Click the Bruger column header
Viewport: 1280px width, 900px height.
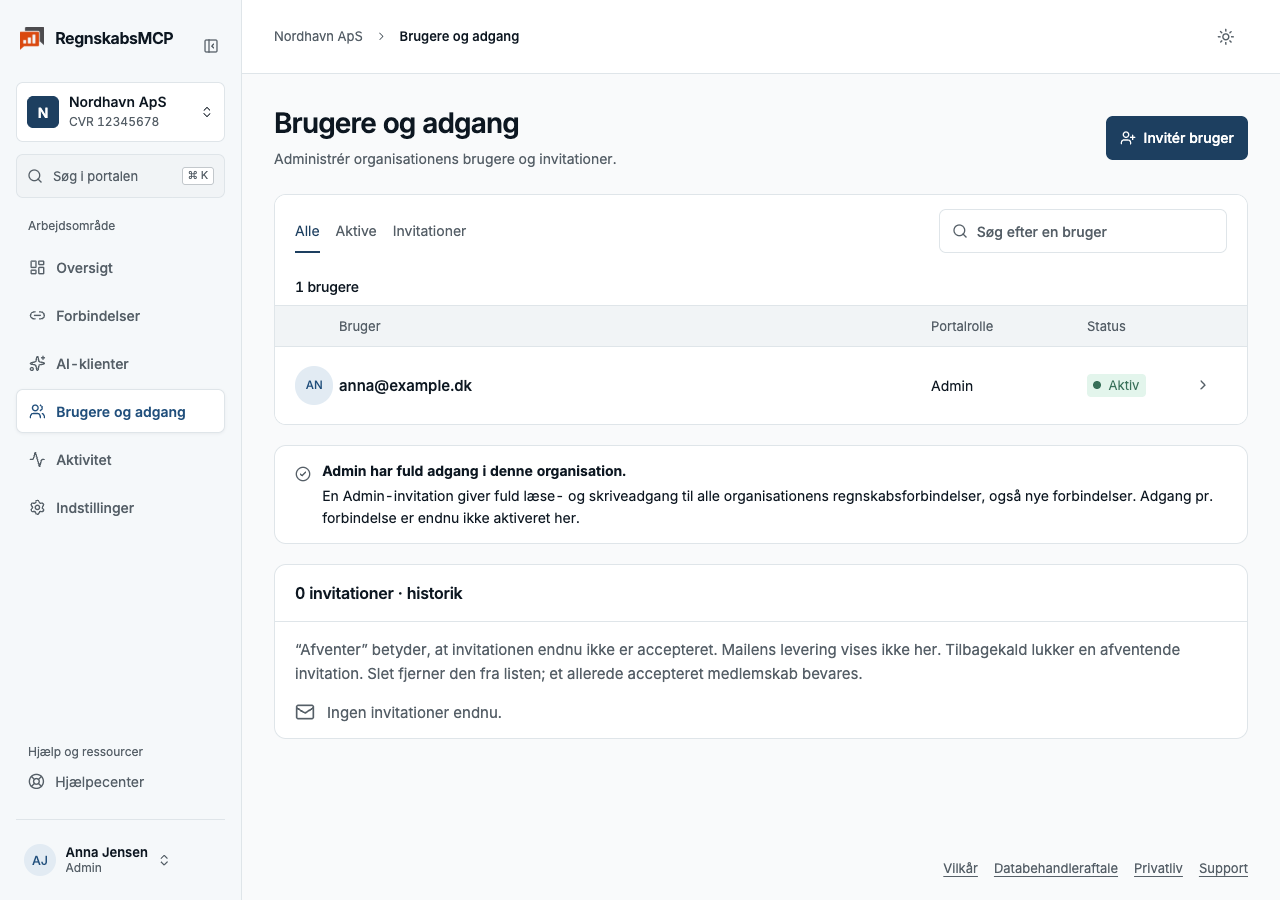click(360, 326)
